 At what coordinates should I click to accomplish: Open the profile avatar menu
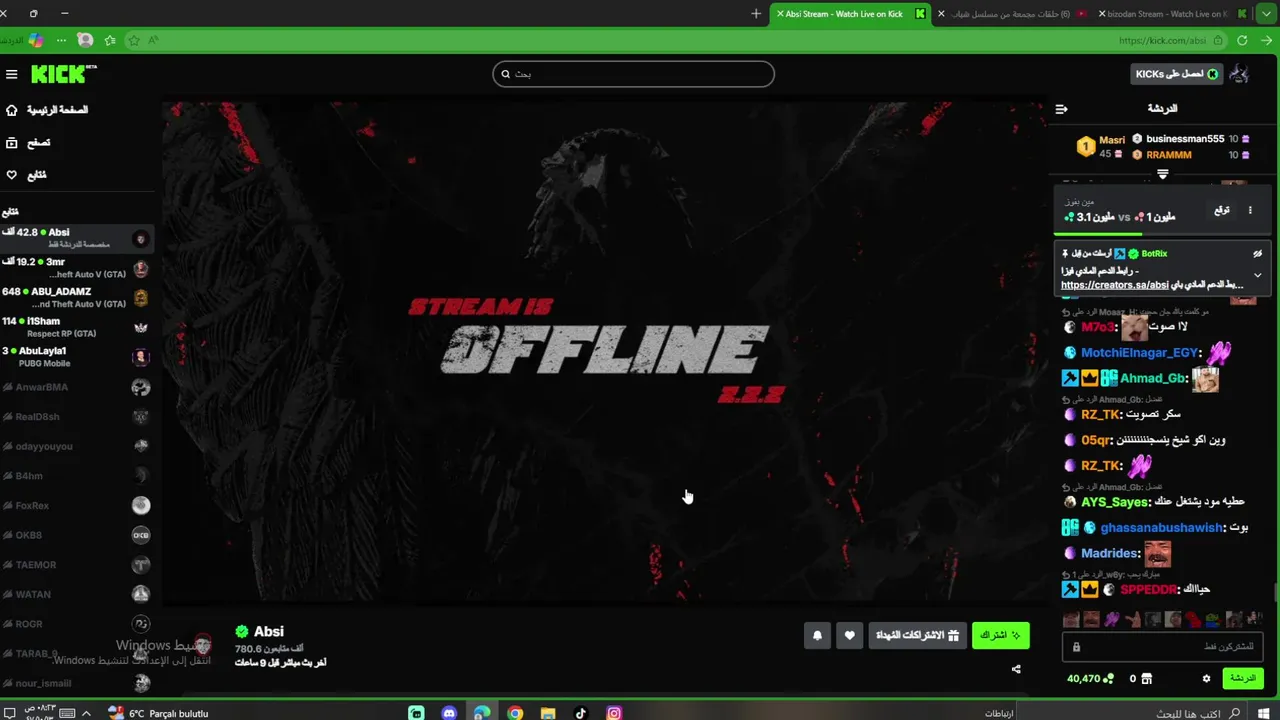pos(1239,74)
